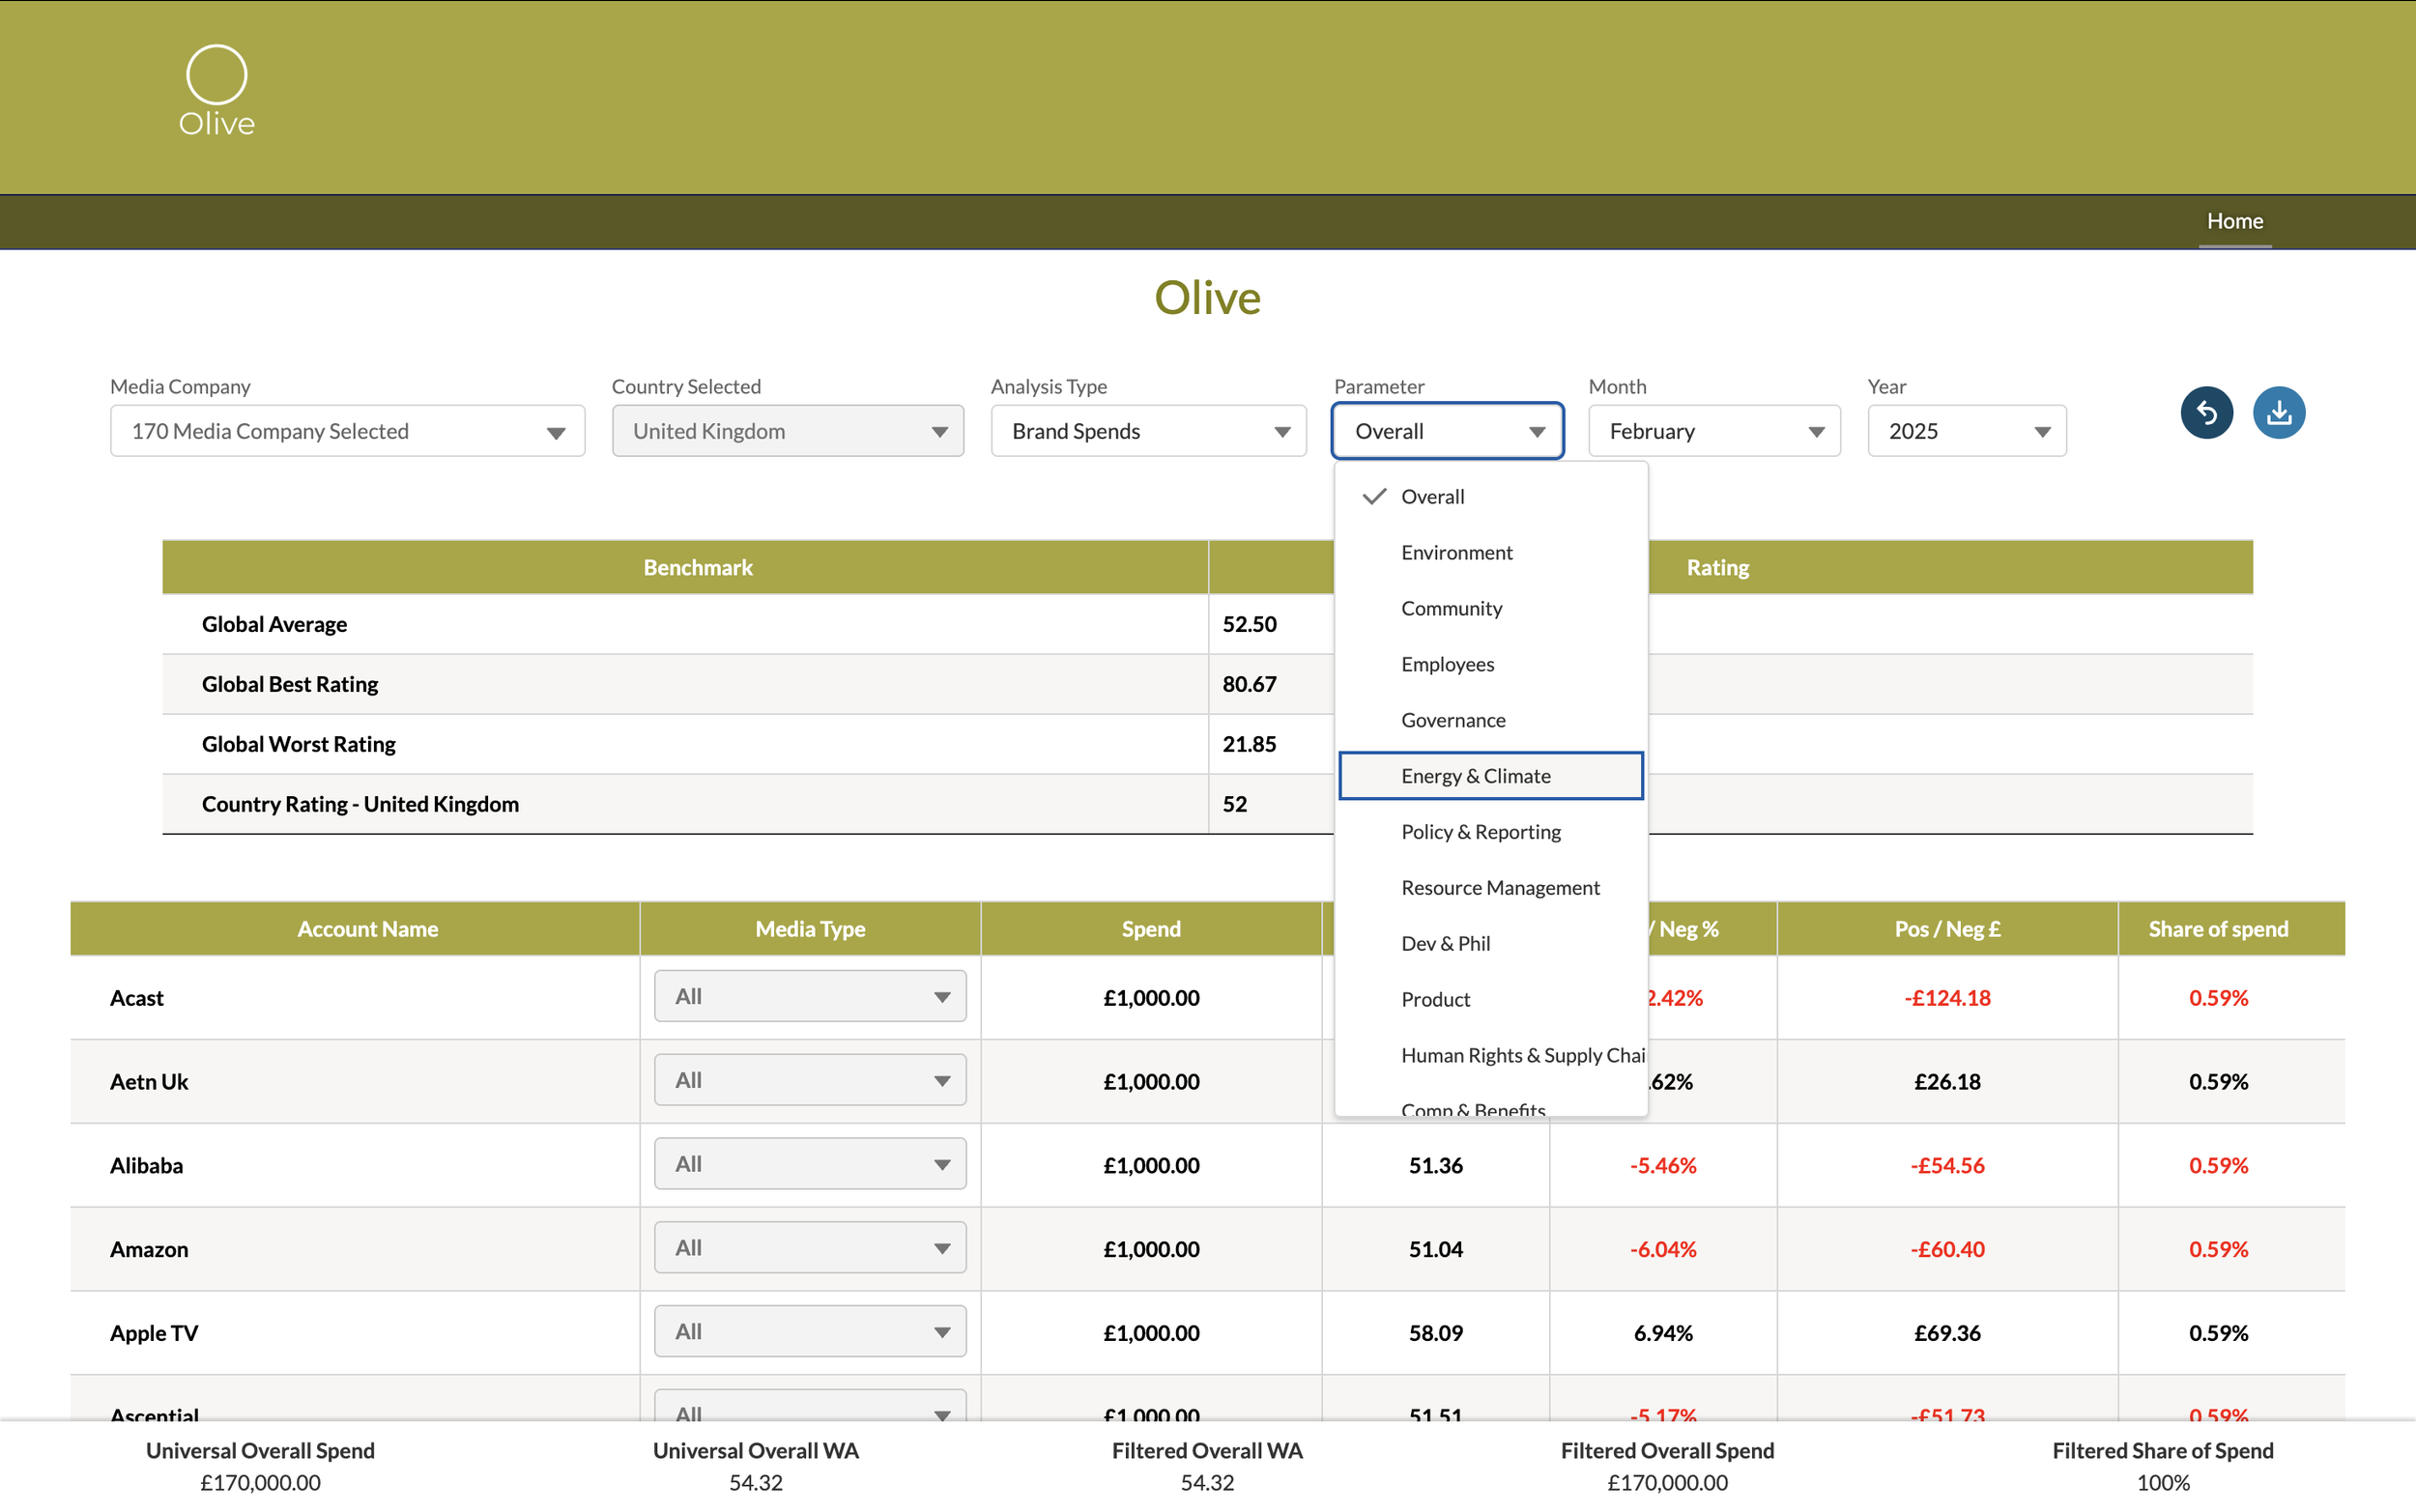This screenshot has height=1512, width=2416.
Task: Open the Media Company dropdown
Action: [347, 431]
